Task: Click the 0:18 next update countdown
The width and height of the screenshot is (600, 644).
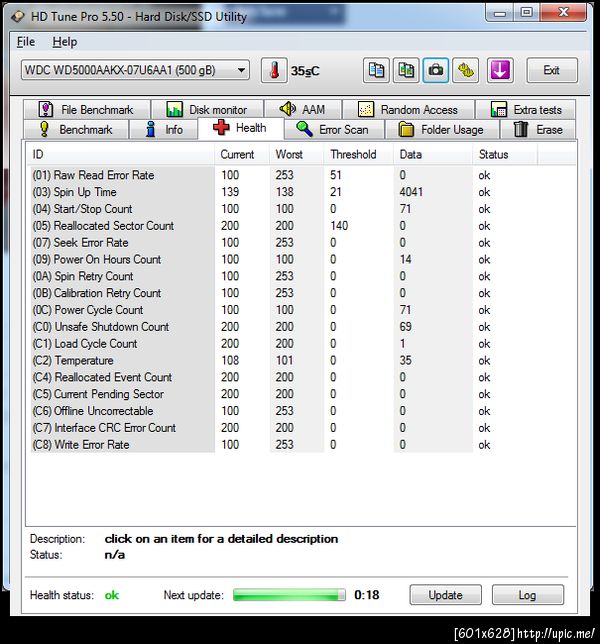Action: (367, 595)
